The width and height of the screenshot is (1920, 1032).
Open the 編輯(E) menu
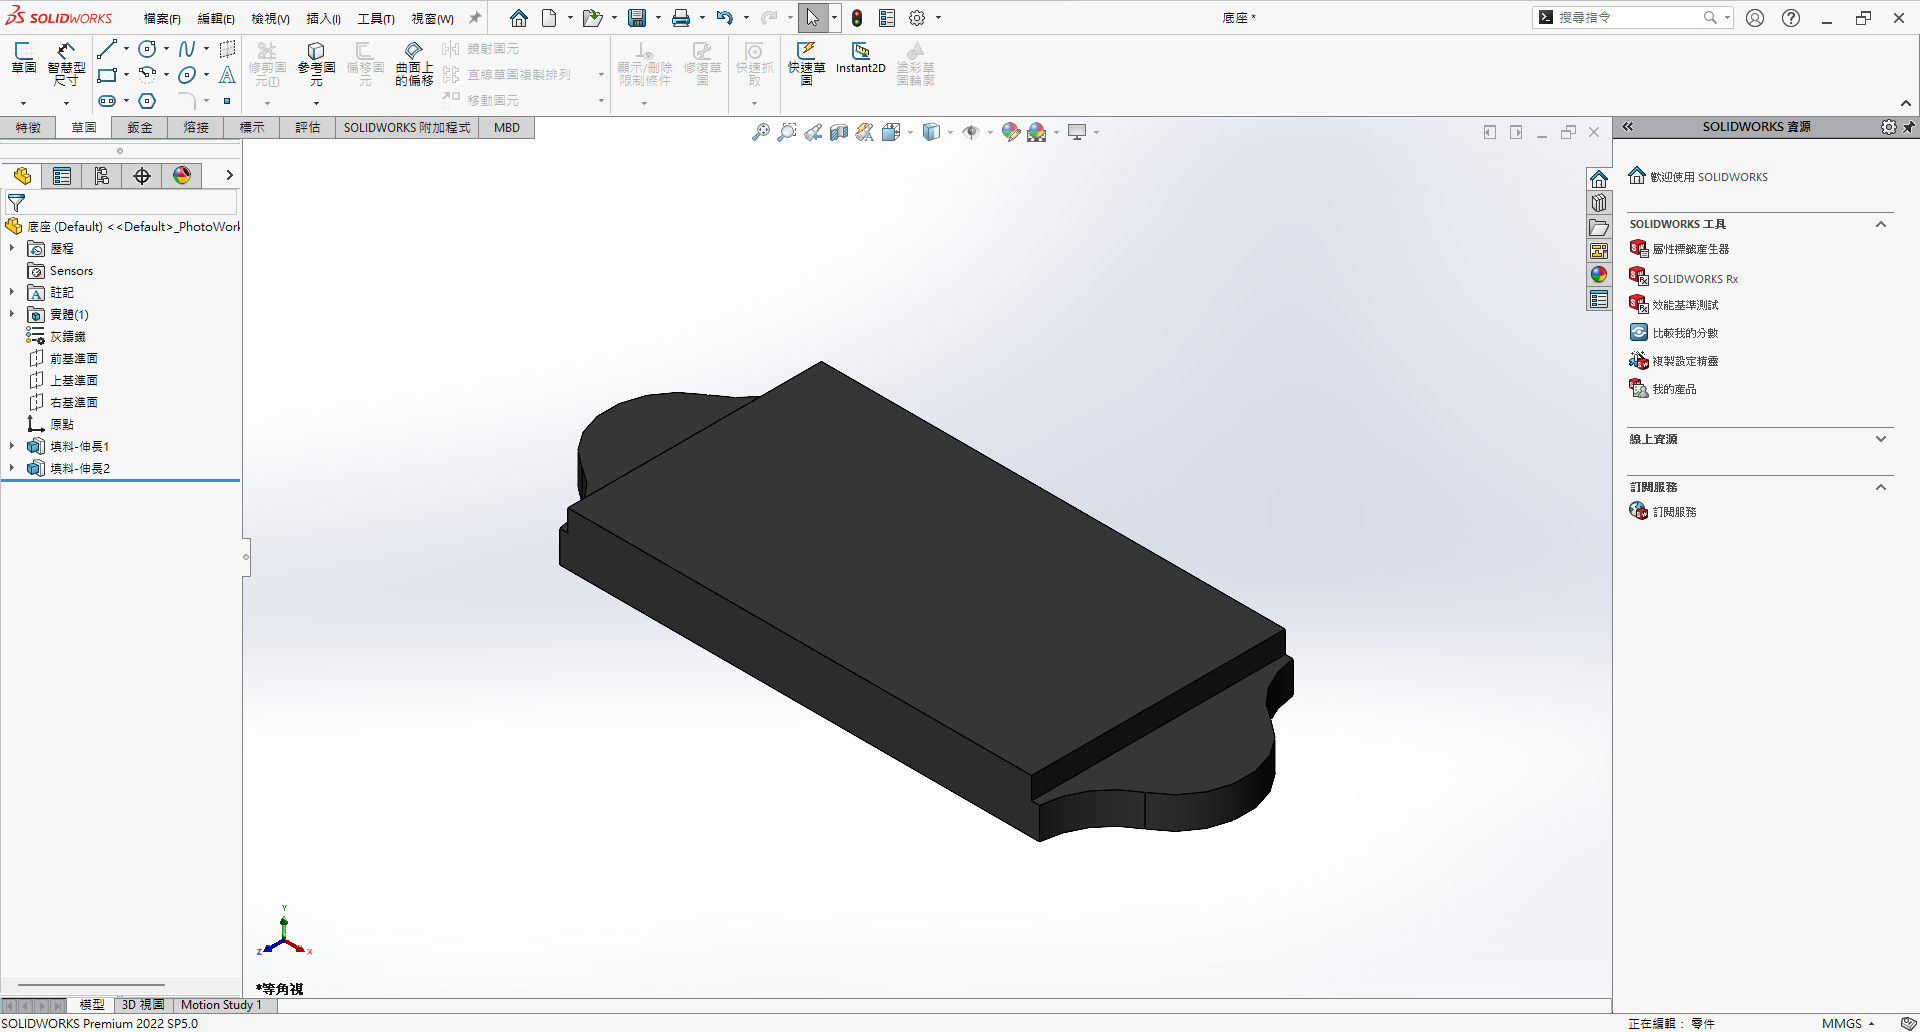216,19
